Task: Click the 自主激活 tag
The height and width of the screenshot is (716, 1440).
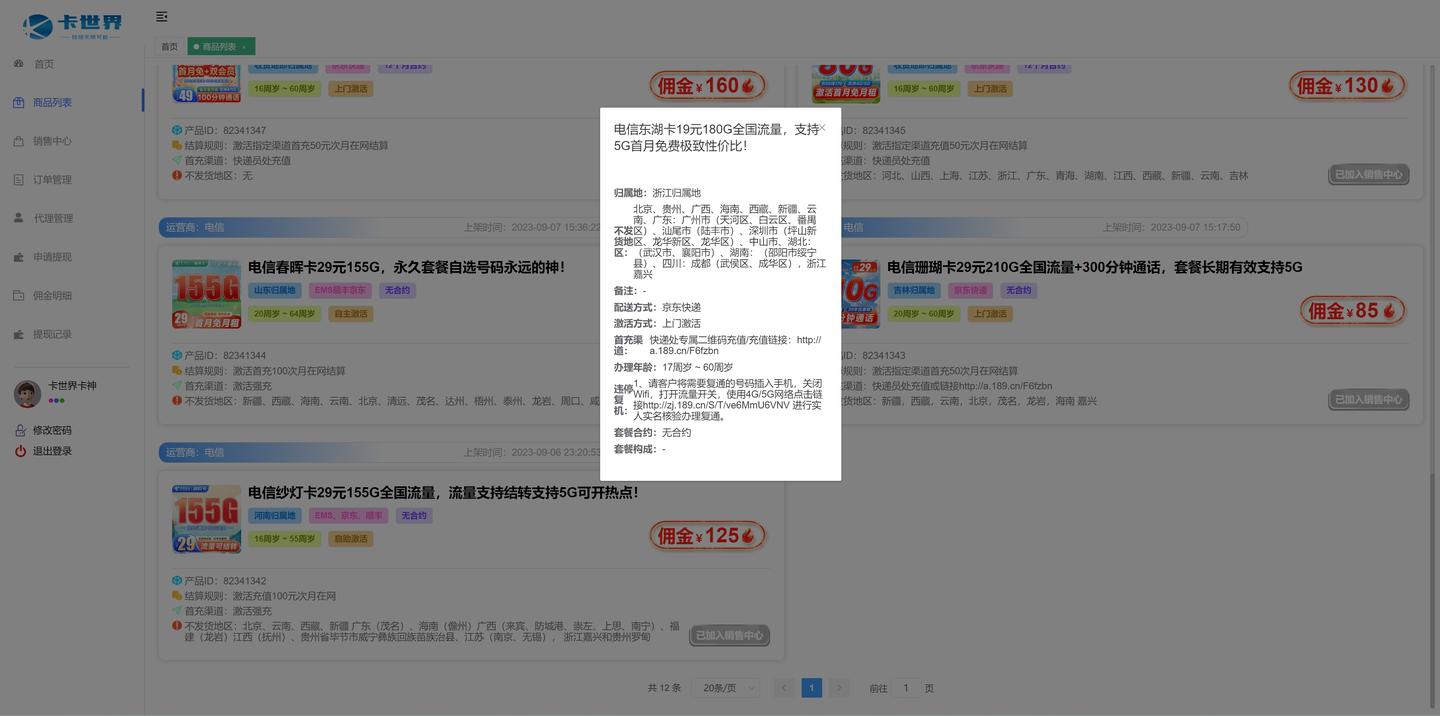Action: (351, 314)
